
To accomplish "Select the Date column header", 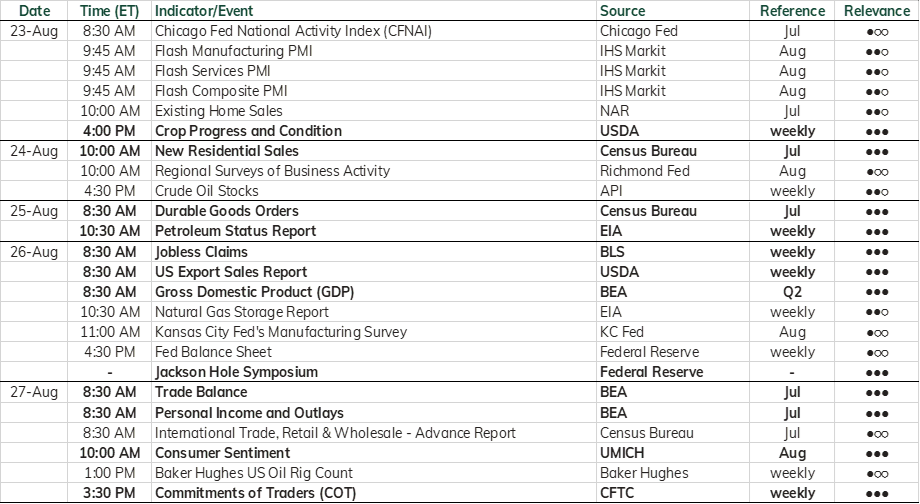I will (x=34, y=11).
